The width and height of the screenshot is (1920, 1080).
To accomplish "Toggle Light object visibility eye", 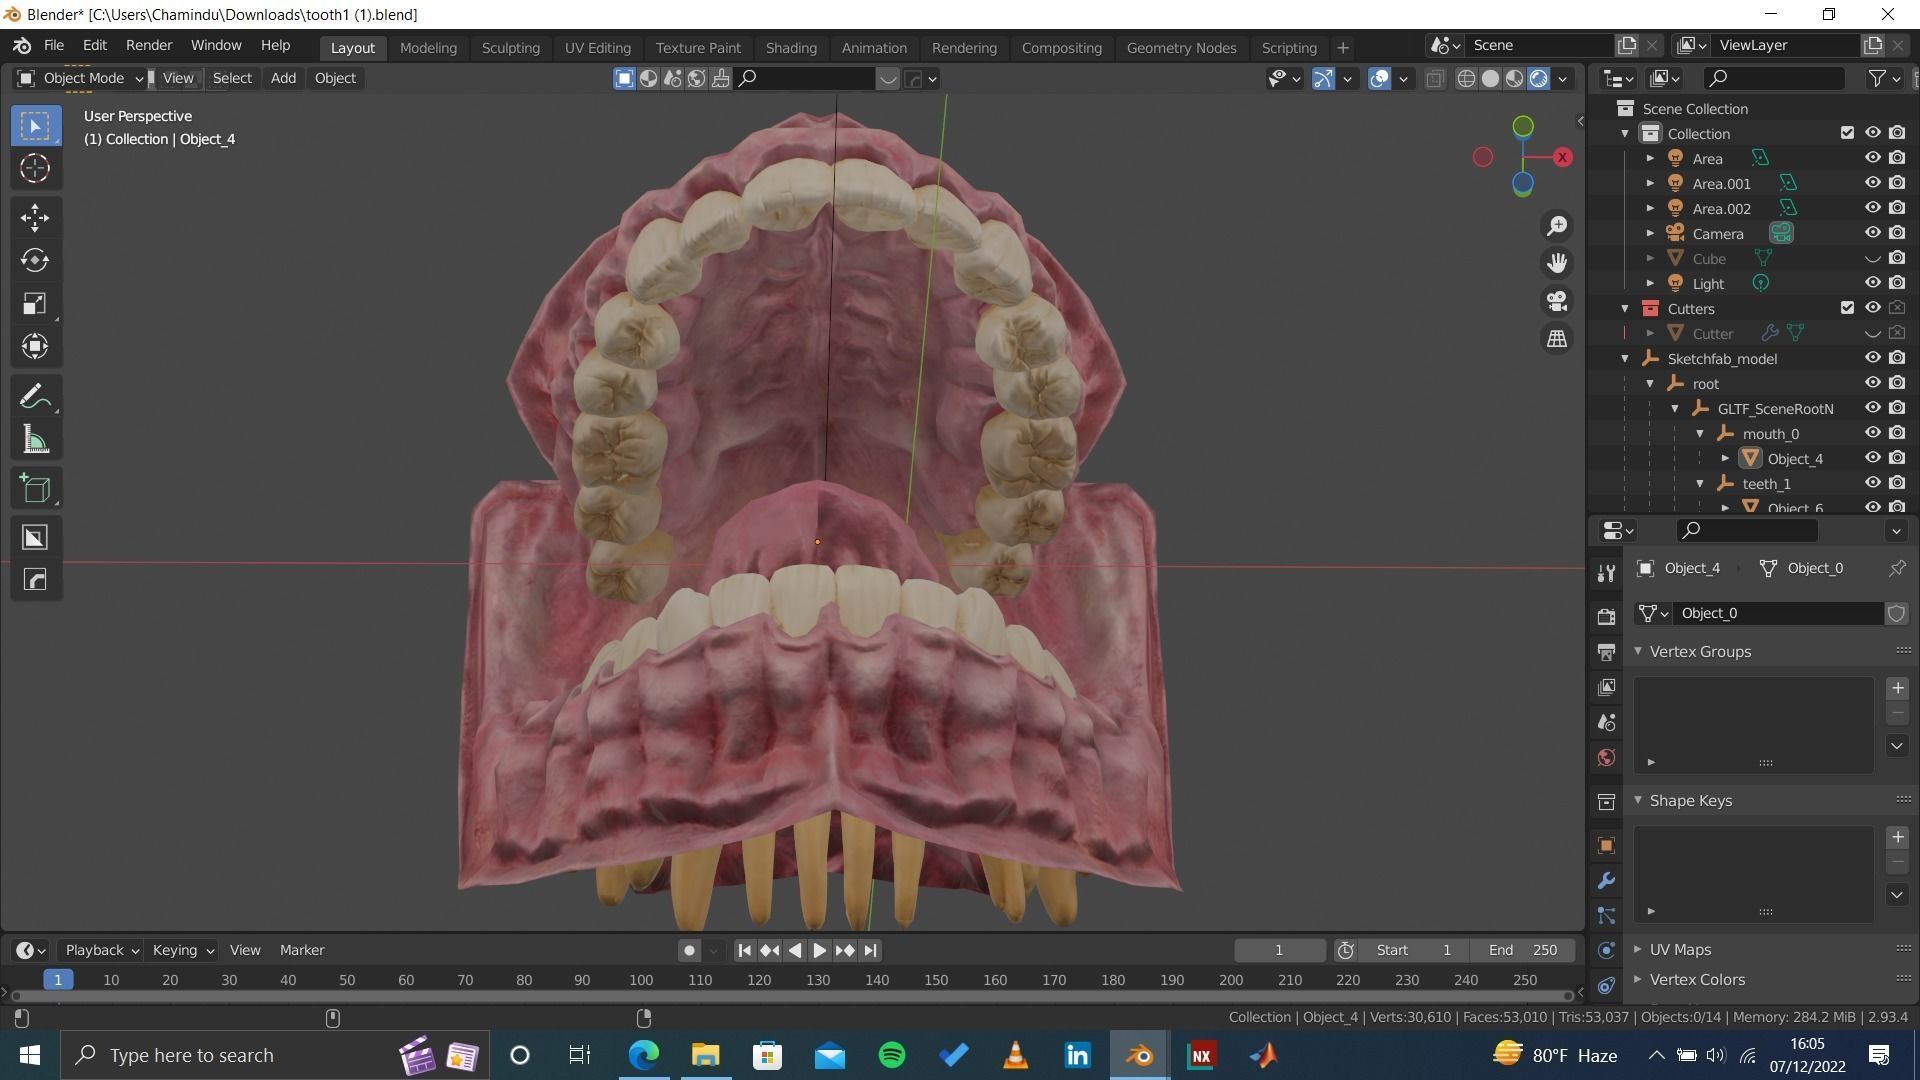I will [1872, 283].
